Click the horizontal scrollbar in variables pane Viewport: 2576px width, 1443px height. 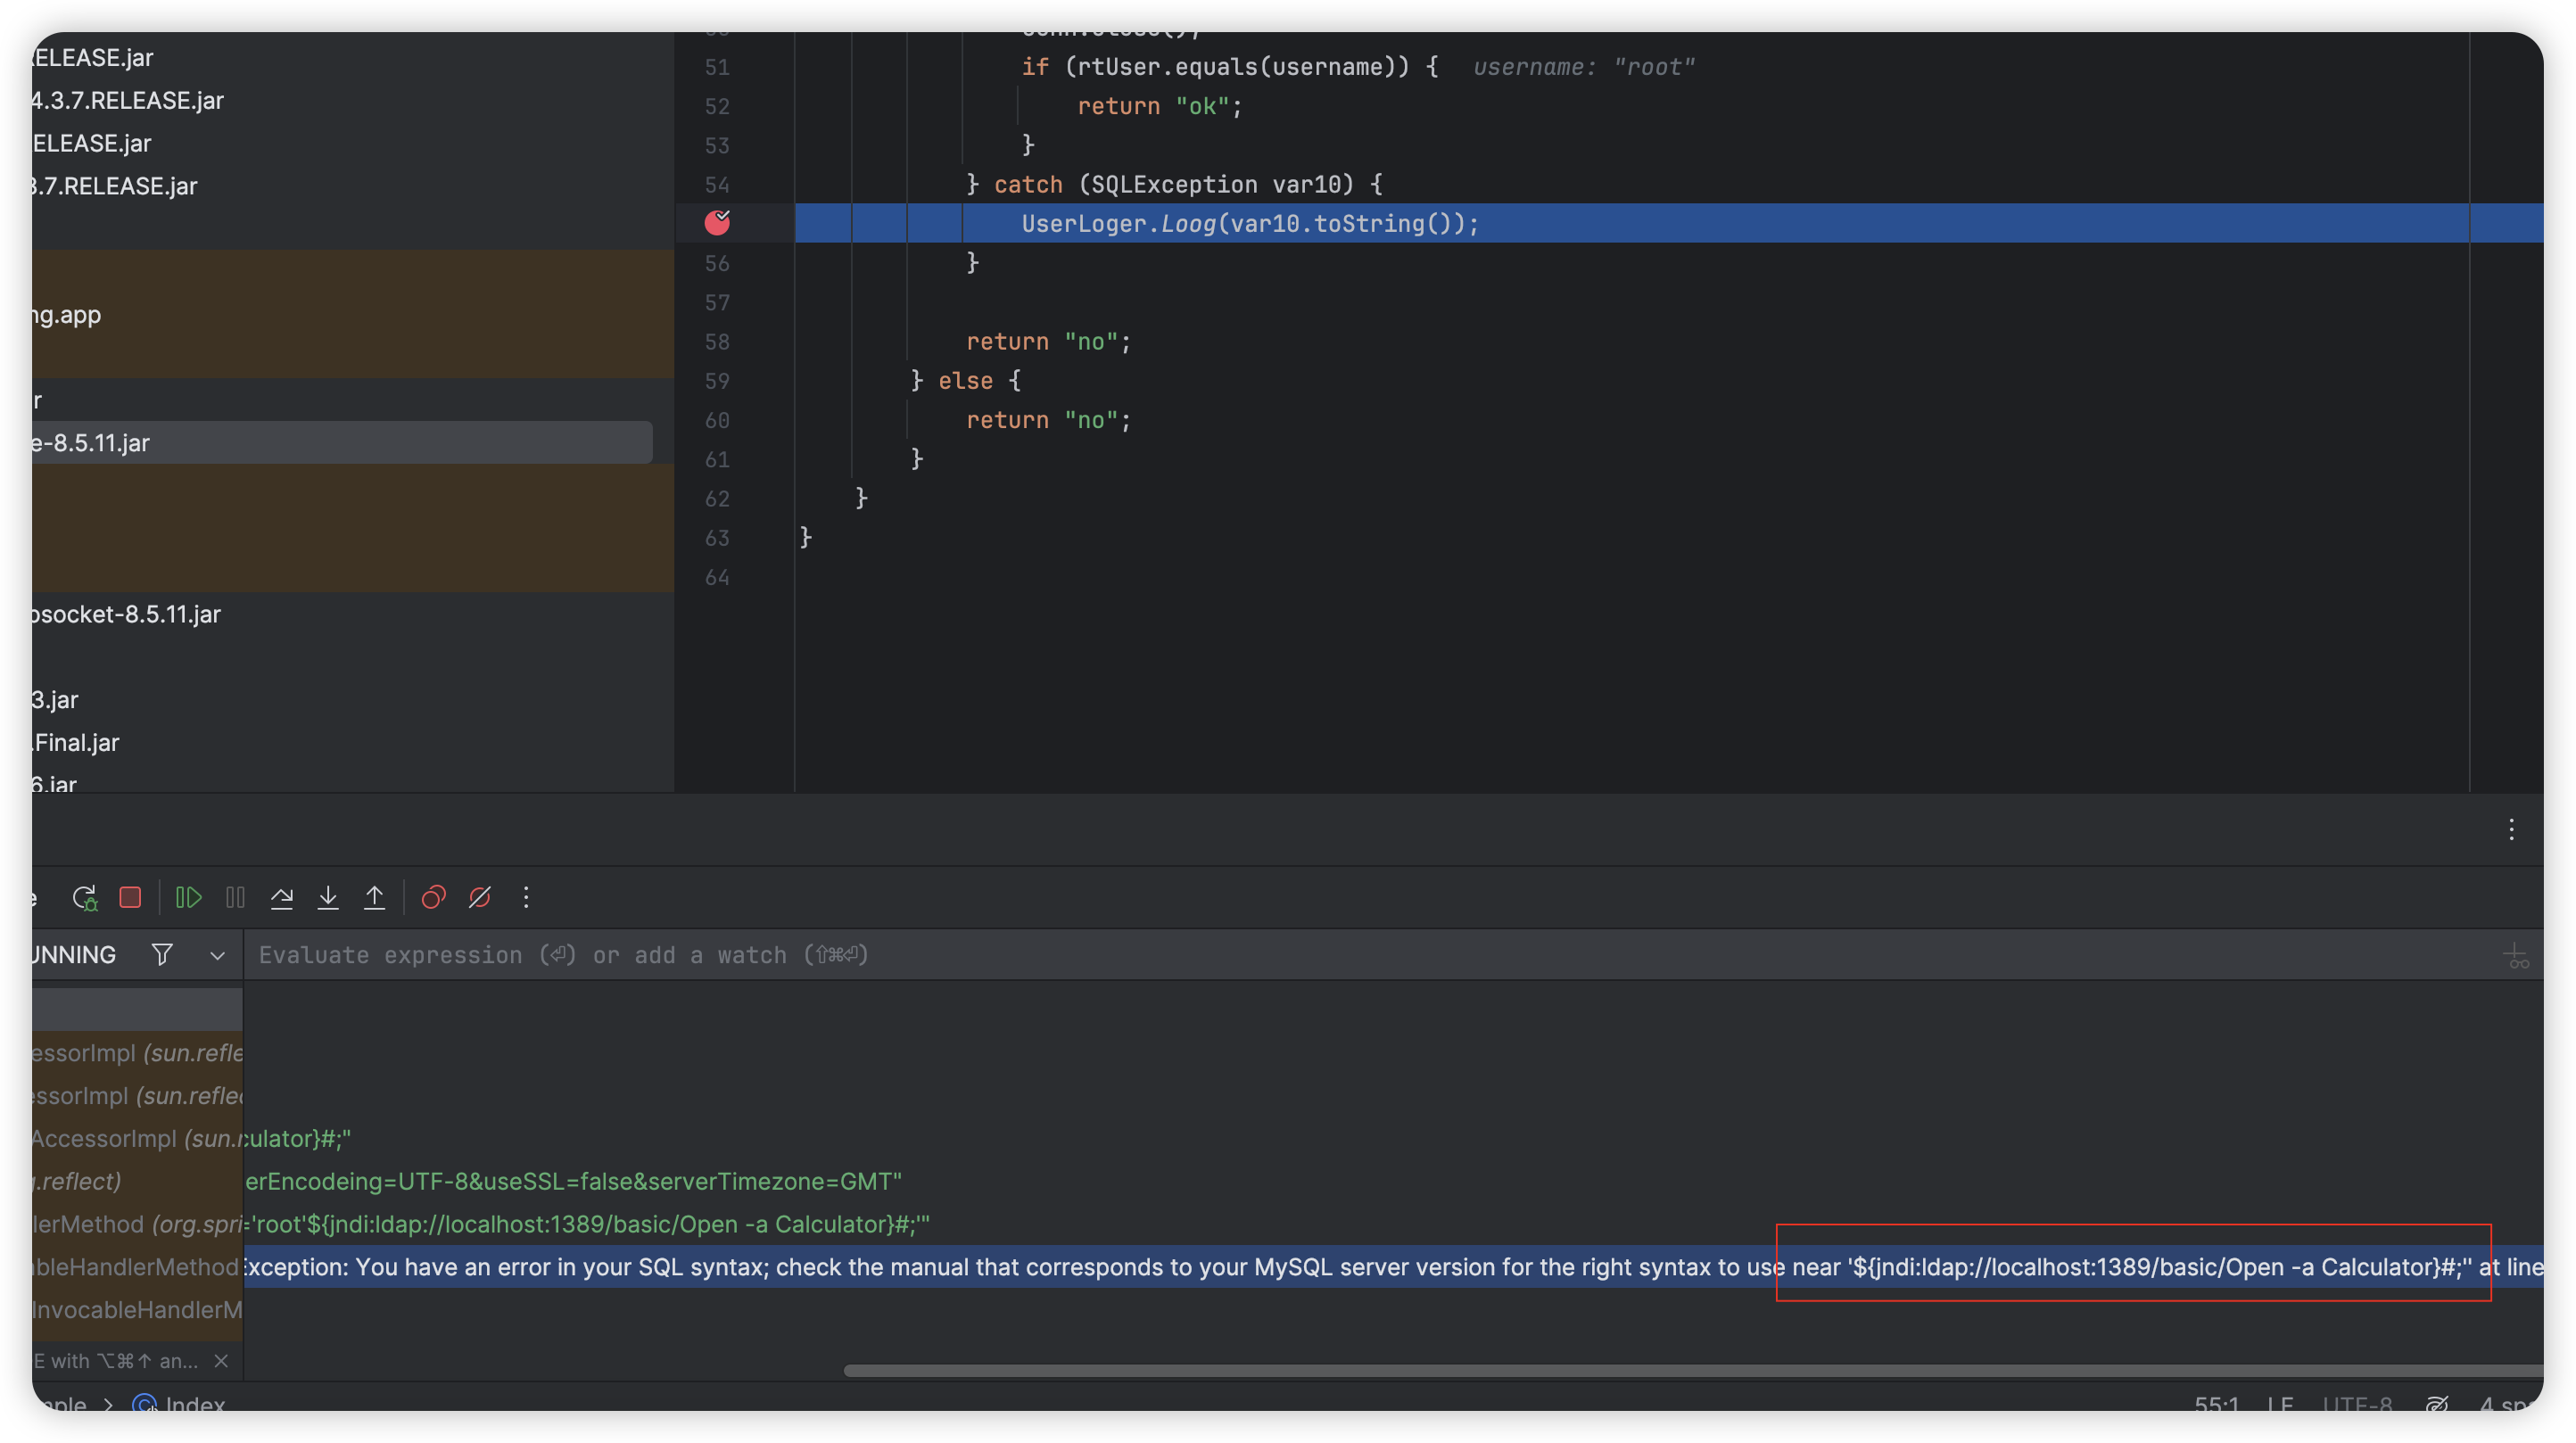tap(1693, 1370)
